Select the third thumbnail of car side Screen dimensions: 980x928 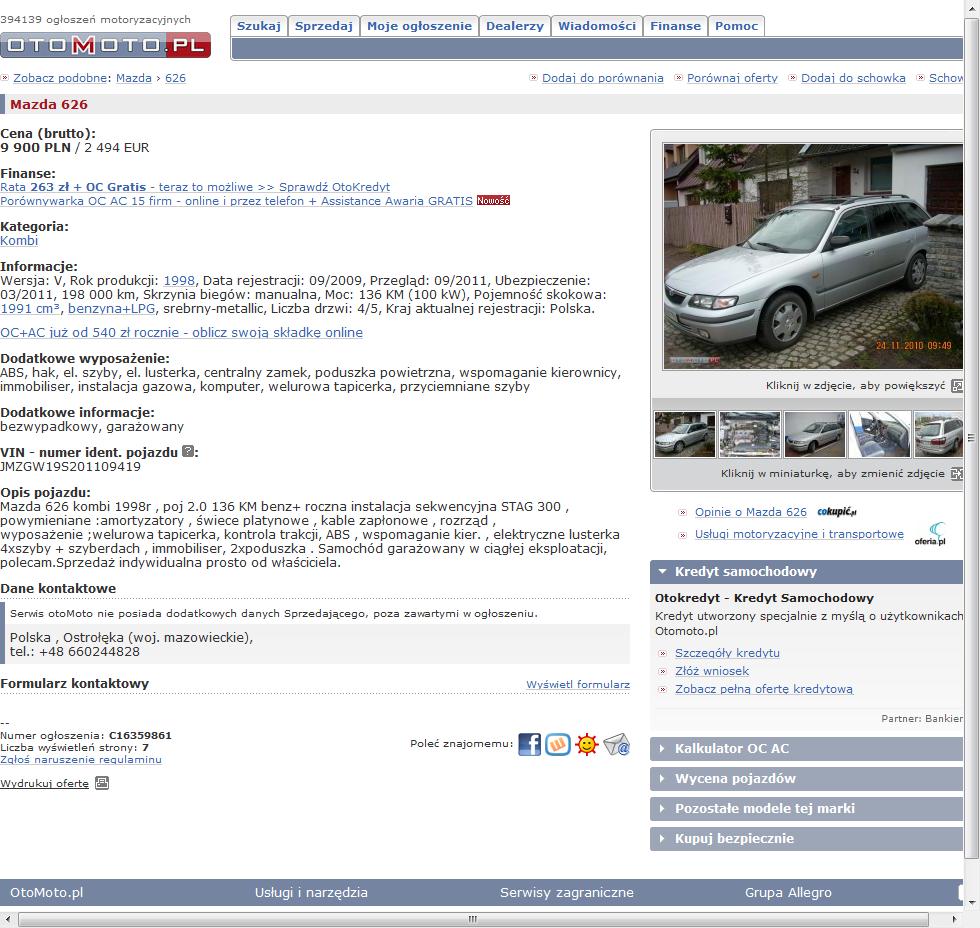point(815,434)
